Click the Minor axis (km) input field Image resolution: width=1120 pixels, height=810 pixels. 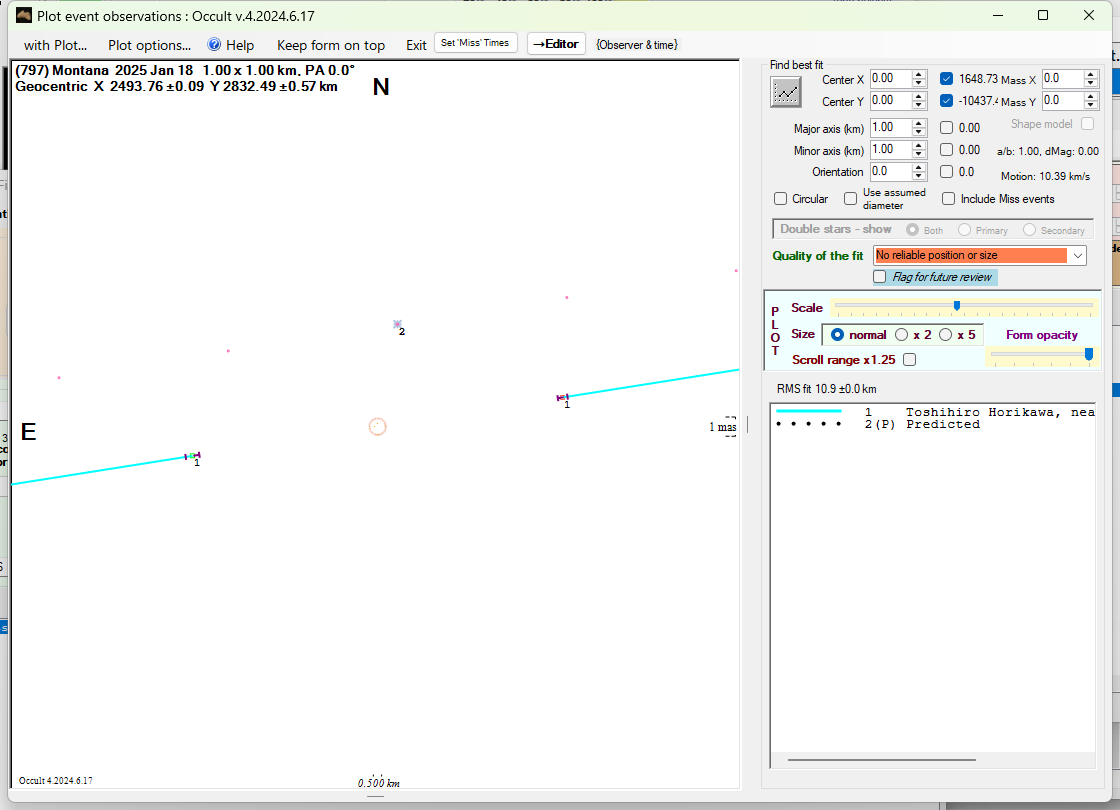coord(889,150)
